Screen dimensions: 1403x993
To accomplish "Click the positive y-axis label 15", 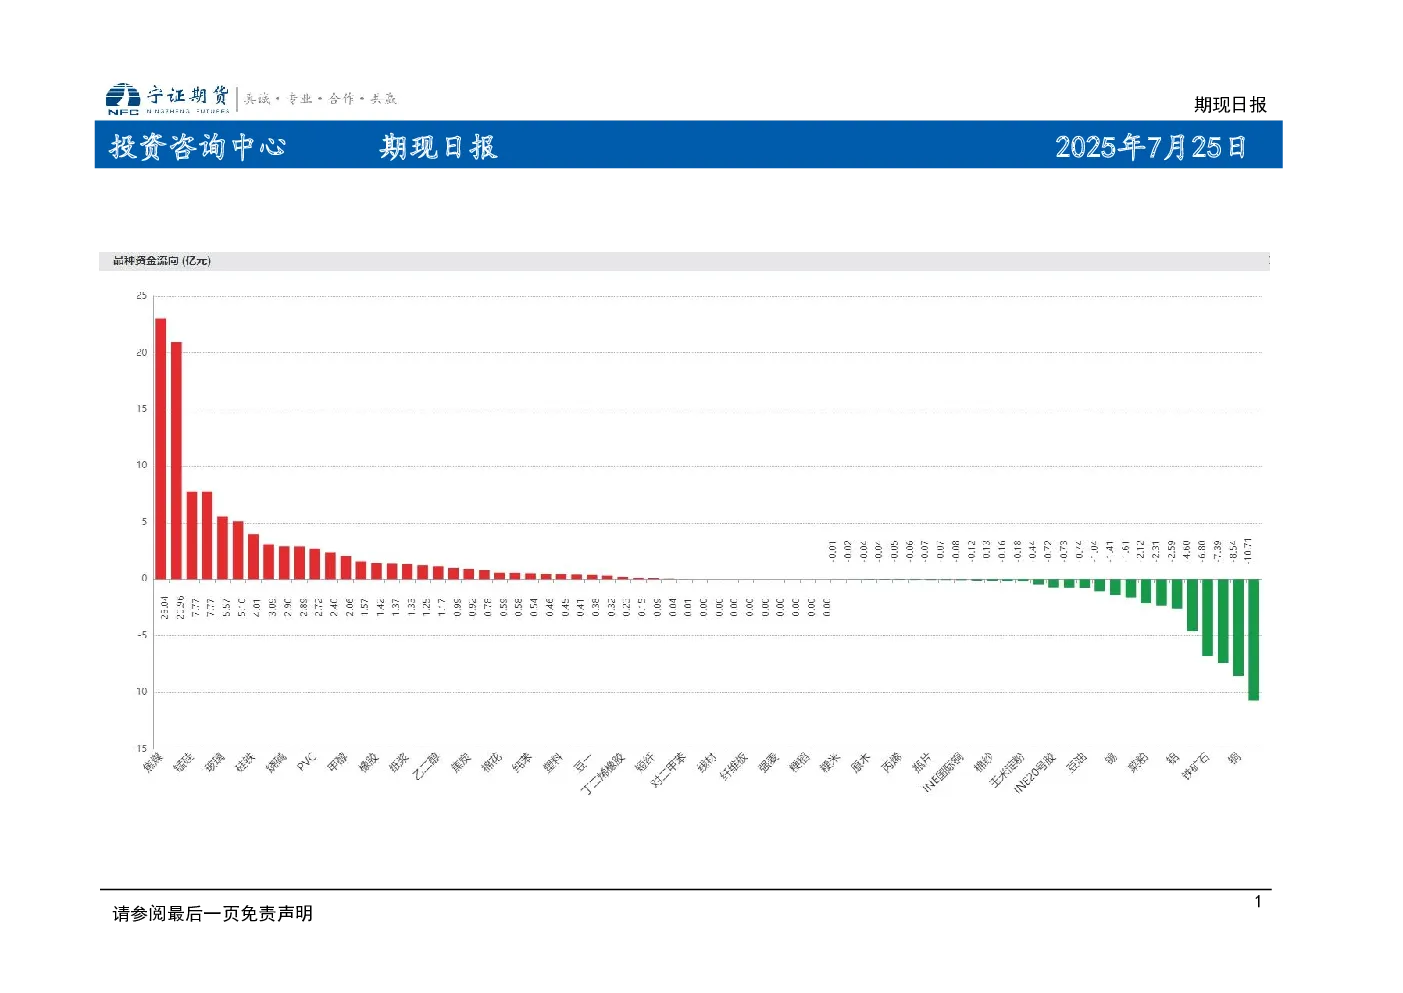I will pos(141,409).
